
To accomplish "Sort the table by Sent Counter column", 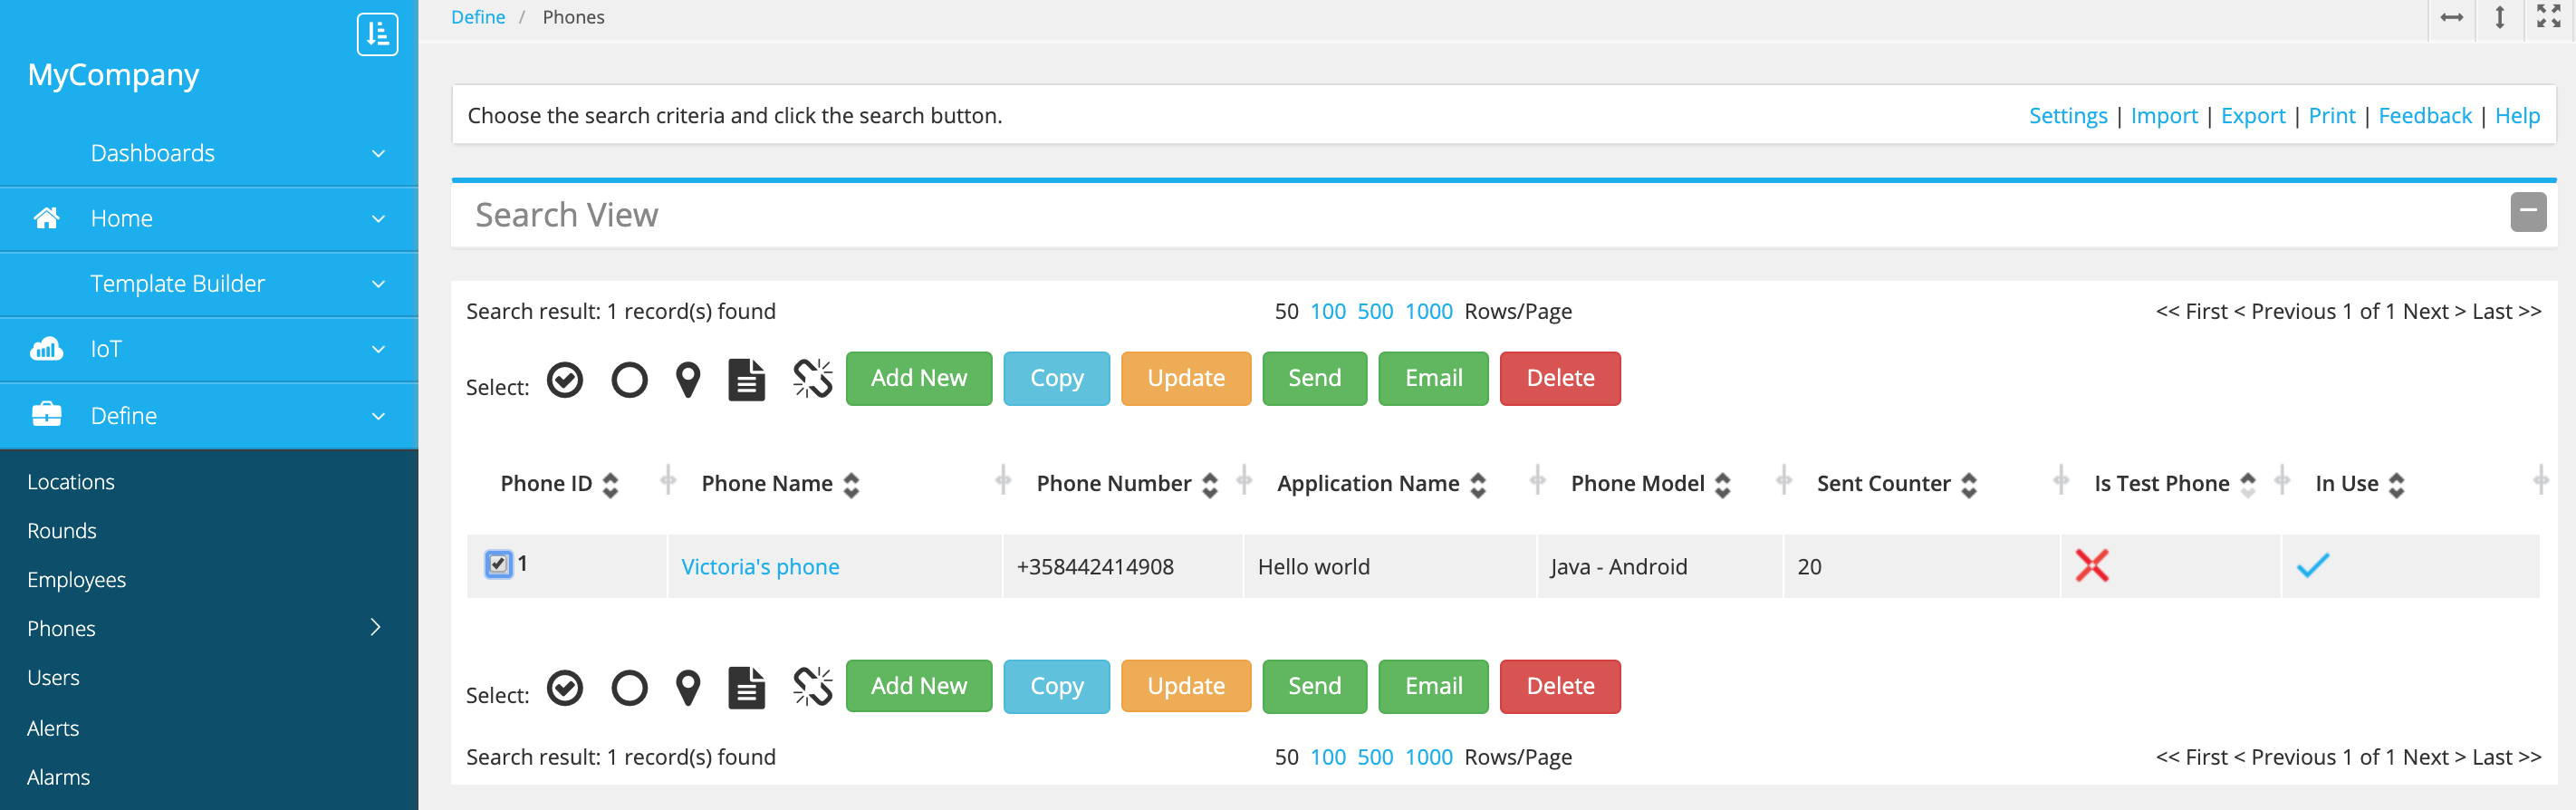I will tap(1968, 485).
